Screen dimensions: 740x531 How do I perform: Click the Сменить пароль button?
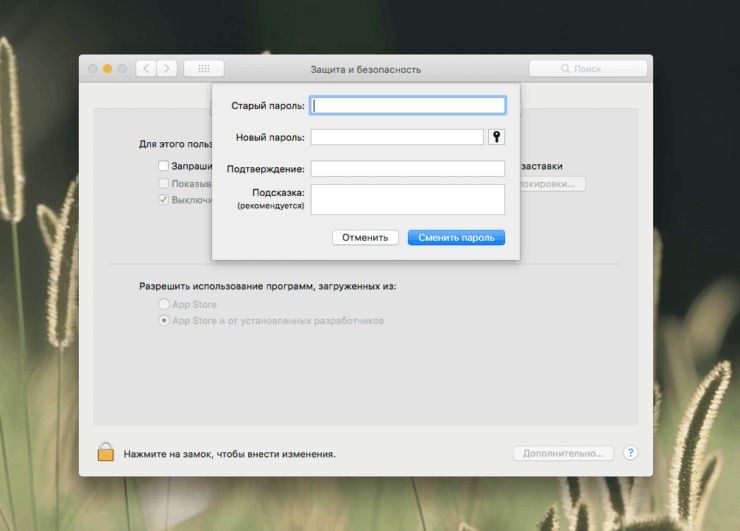[456, 238]
